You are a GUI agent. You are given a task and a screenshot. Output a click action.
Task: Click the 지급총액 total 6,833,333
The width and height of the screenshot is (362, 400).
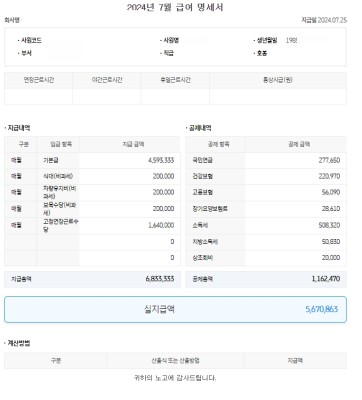tap(160, 279)
